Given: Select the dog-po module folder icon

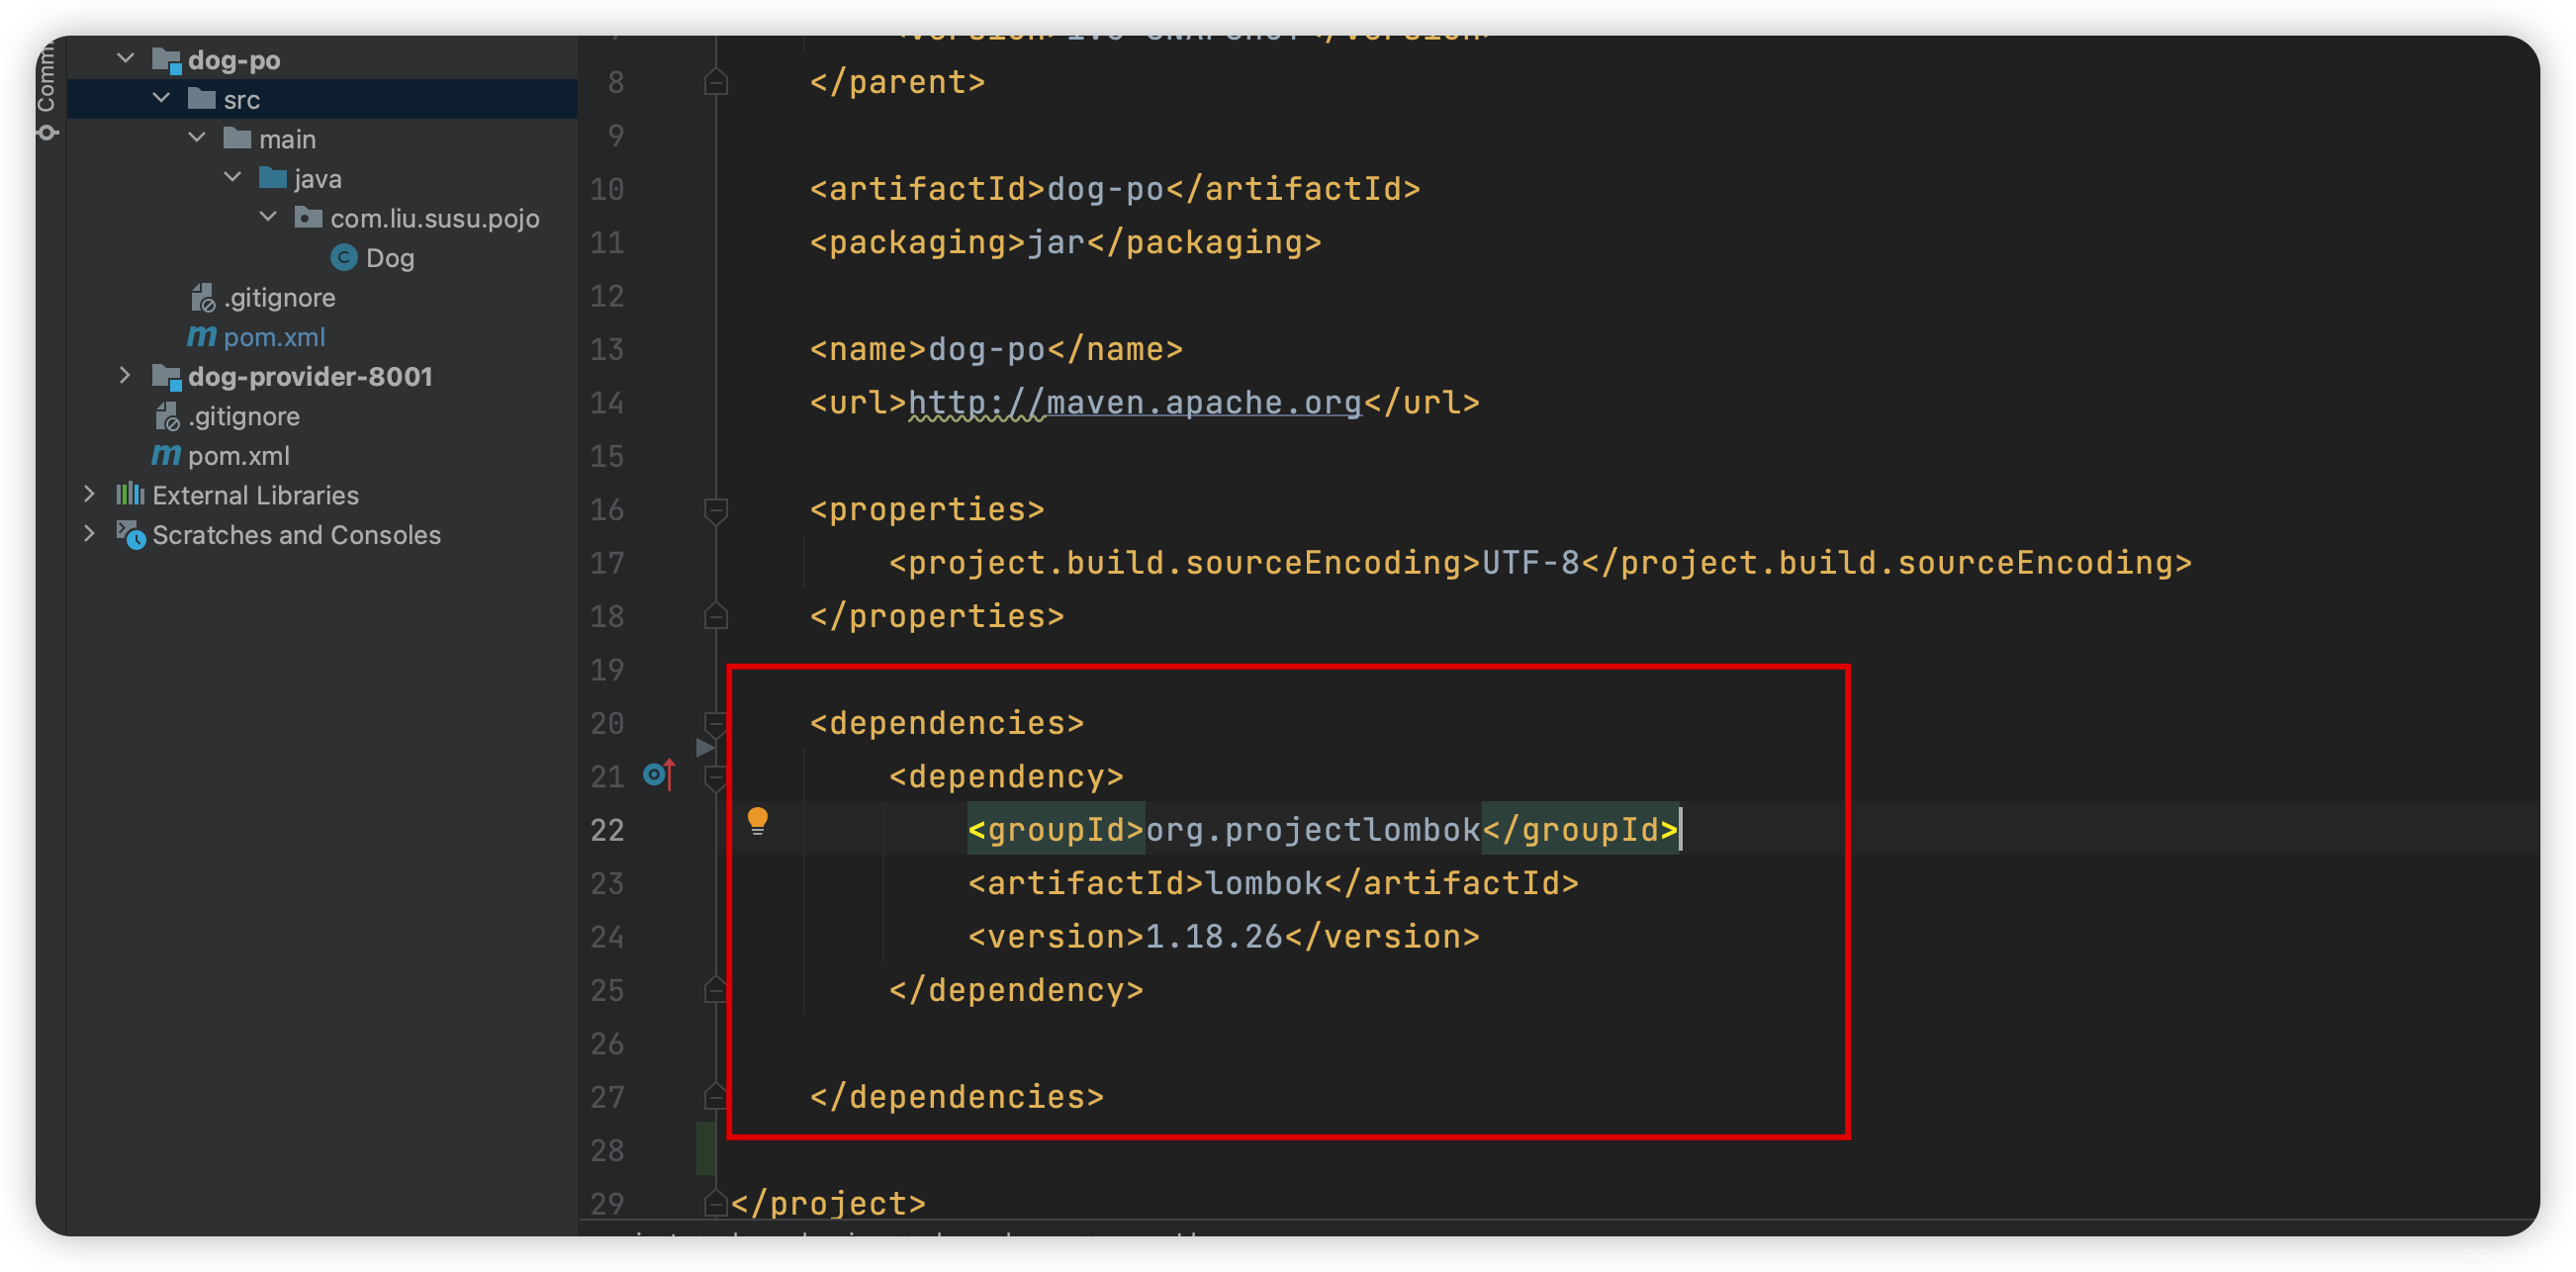Looking at the screenshot, I should (166, 60).
